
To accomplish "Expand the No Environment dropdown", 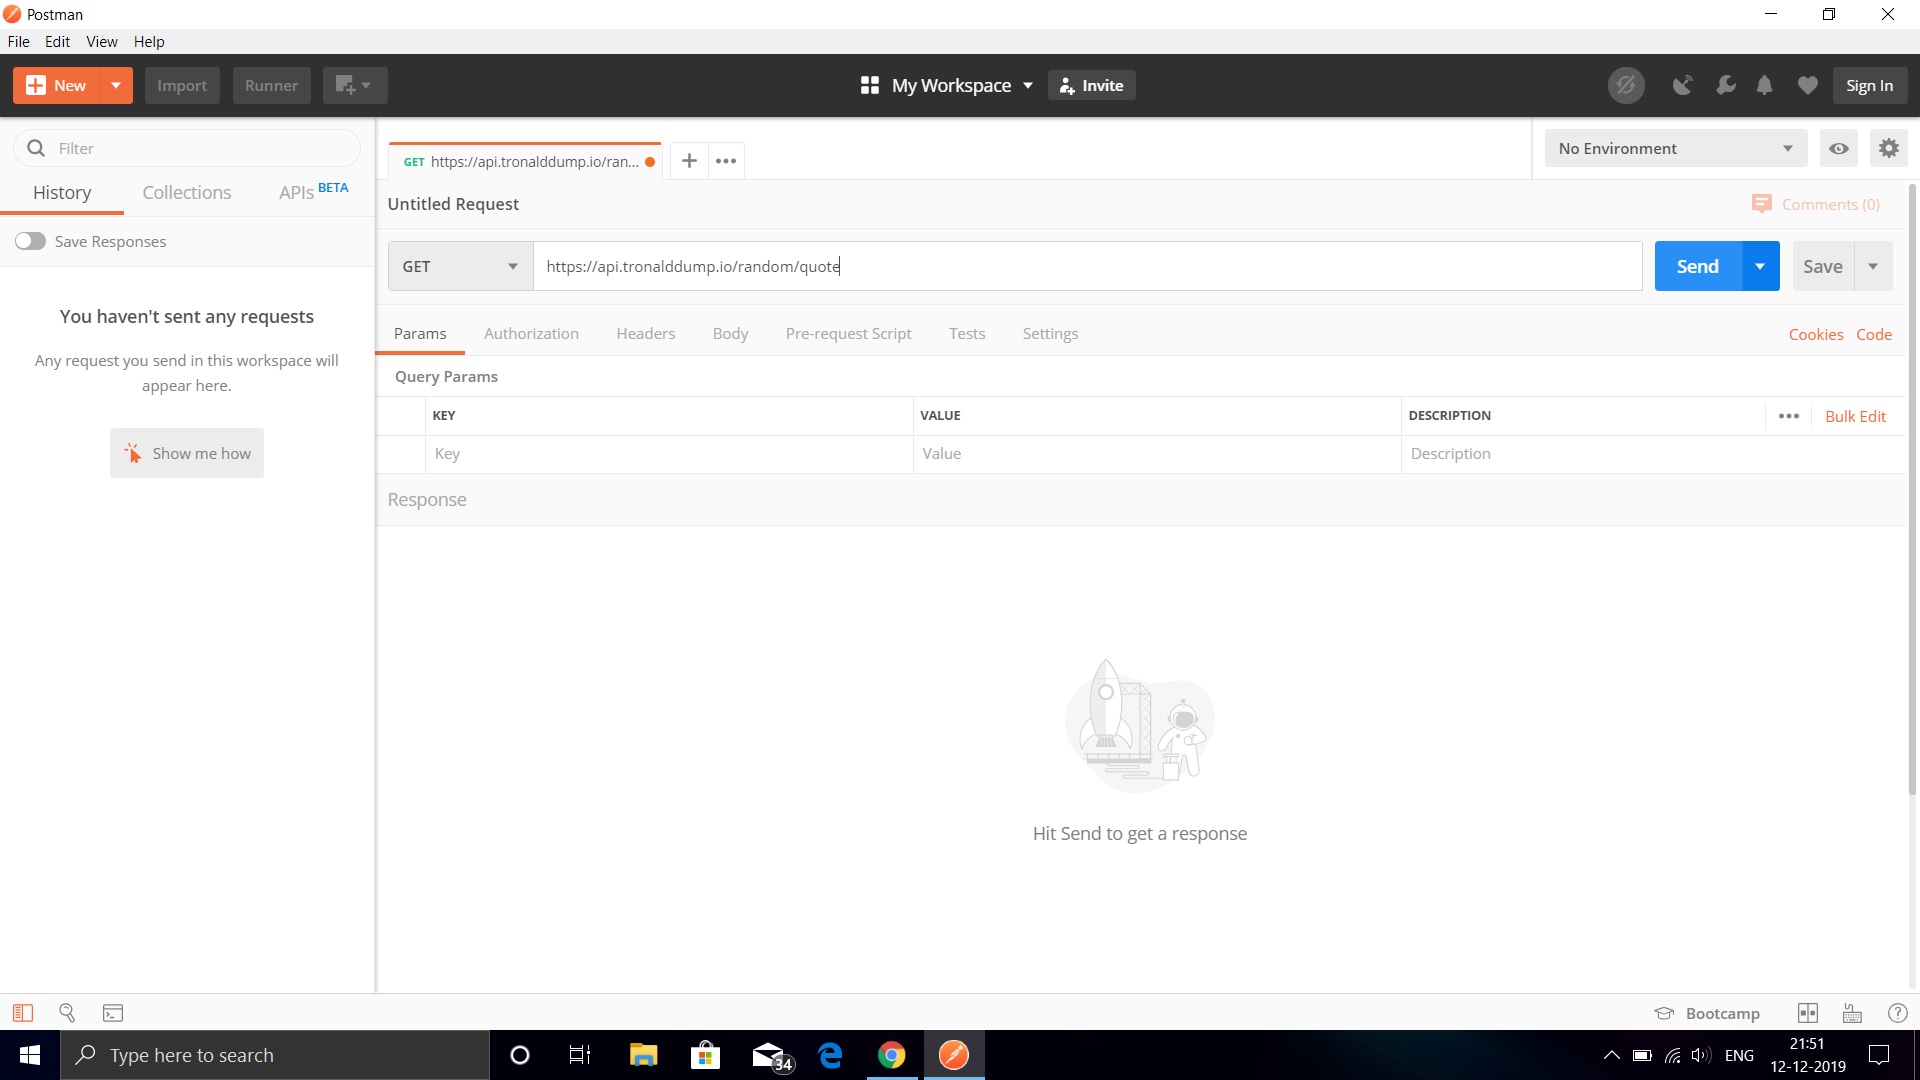I will point(1675,148).
